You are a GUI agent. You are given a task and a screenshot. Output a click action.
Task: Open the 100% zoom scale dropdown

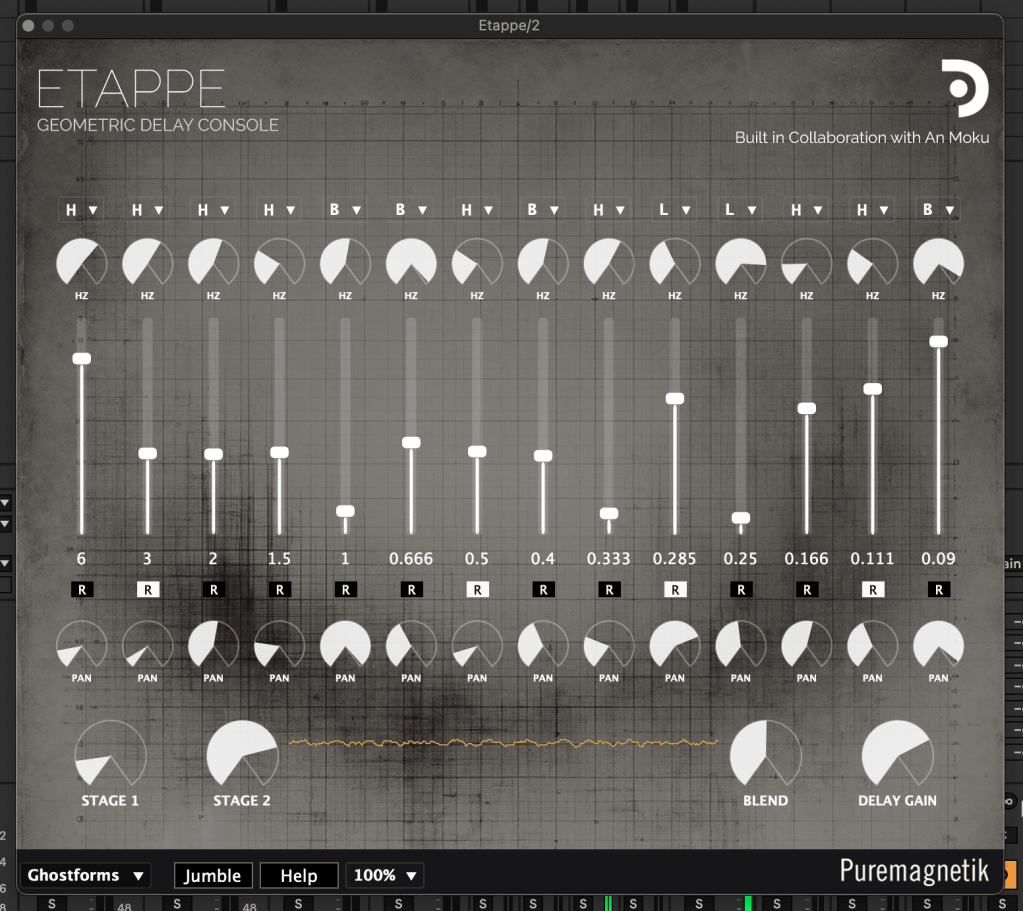384,876
